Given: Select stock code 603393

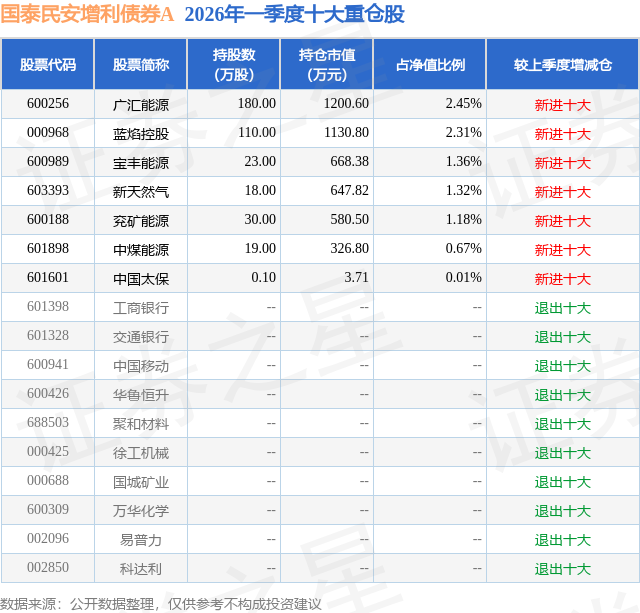Looking at the screenshot, I should pyautogui.click(x=48, y=191).
